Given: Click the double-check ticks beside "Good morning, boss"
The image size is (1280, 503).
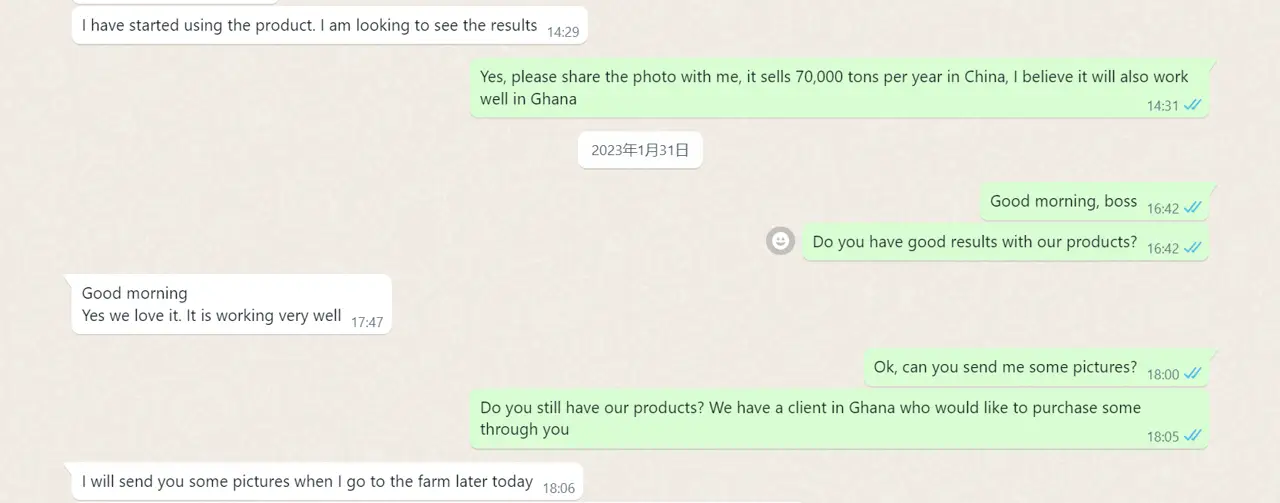Looking at the screenshot, I should pos(1192,208).
